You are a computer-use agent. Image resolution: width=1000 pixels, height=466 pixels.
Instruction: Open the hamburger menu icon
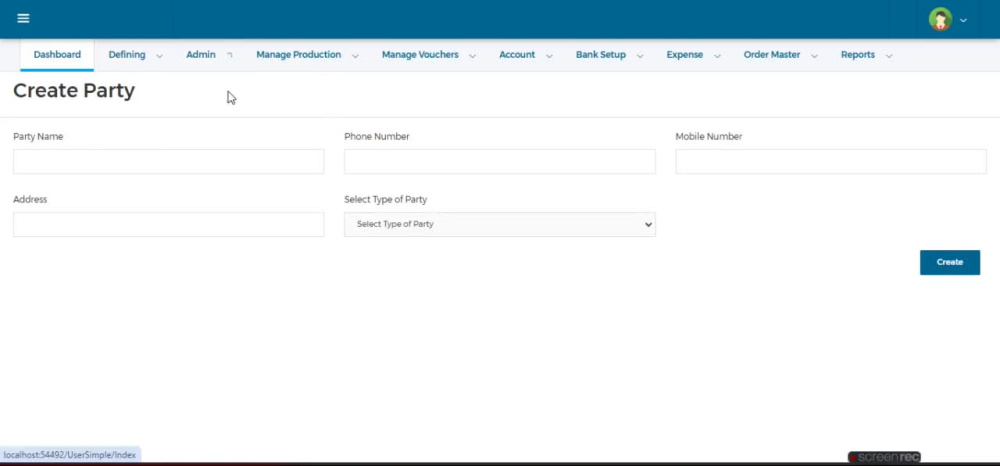coord(24,18)
